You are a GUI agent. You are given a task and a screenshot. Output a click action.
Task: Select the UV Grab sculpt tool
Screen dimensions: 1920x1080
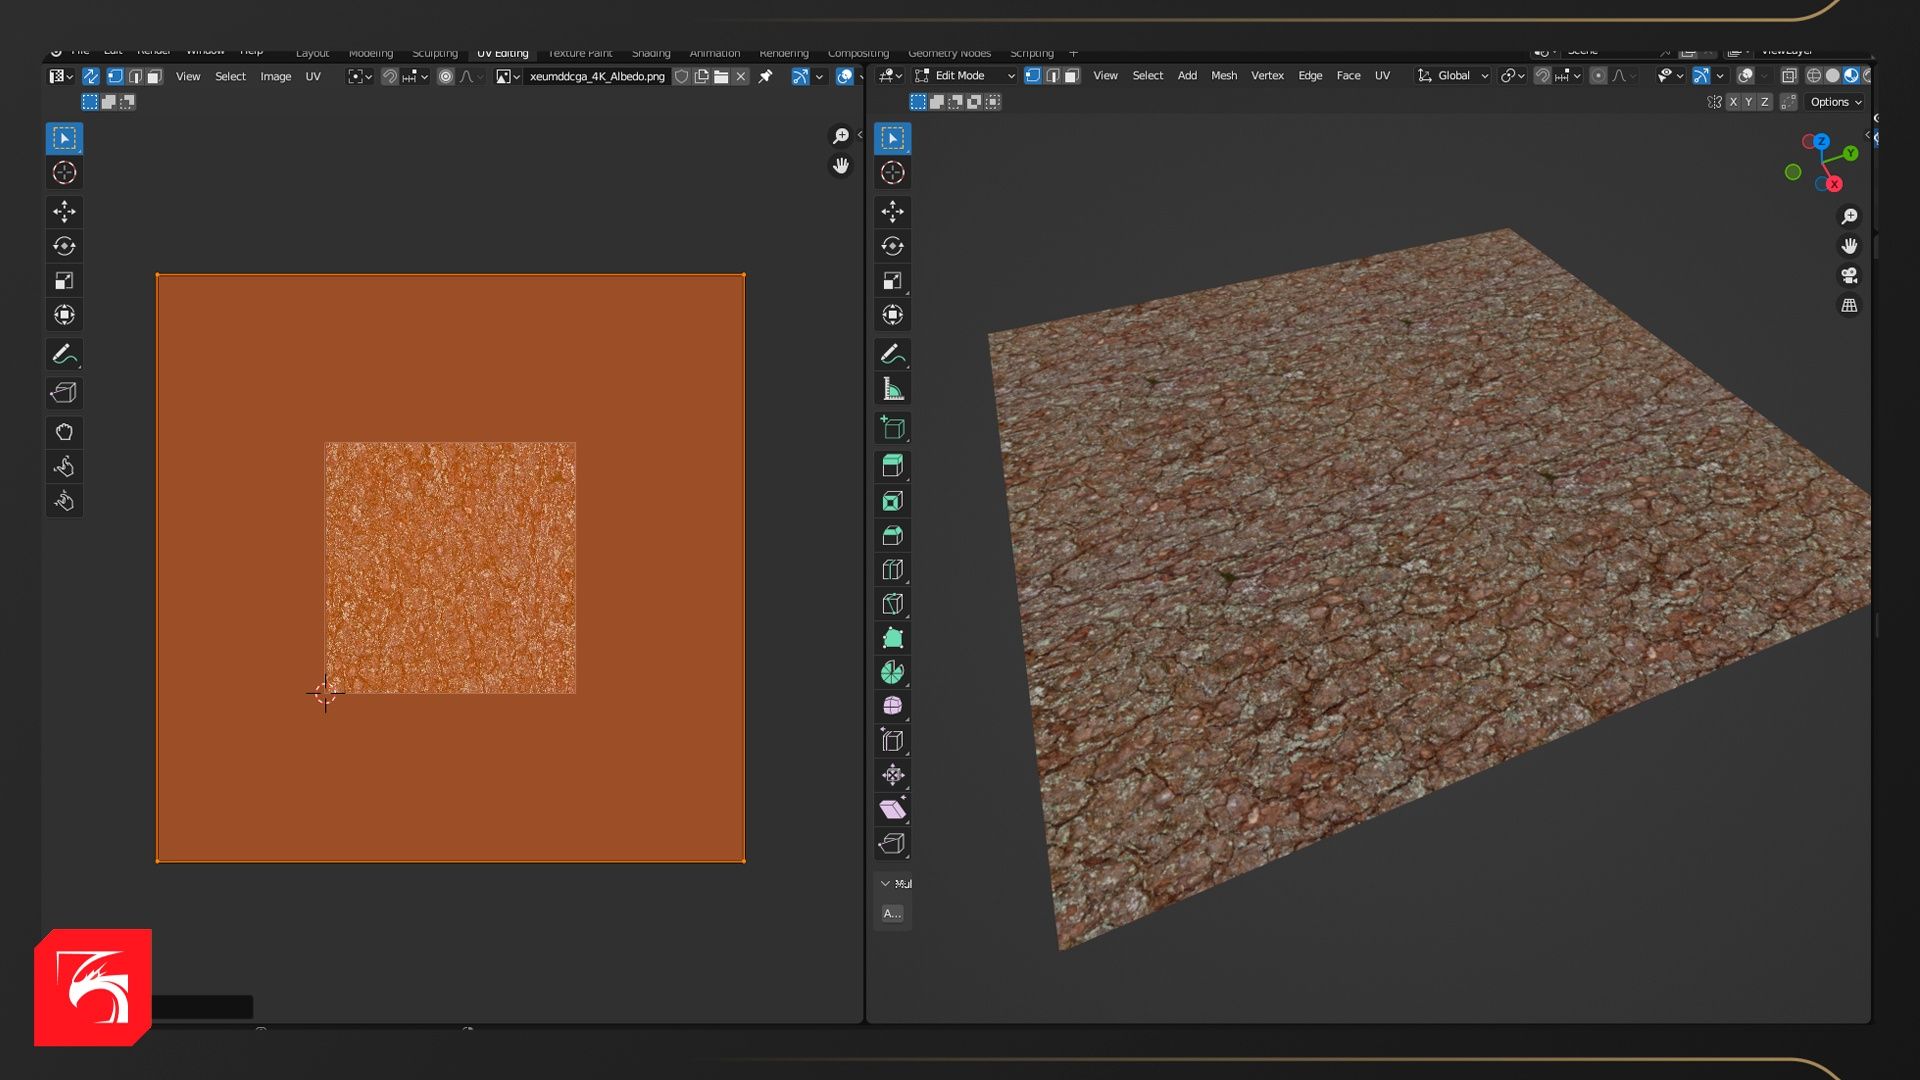click(64, 432)
